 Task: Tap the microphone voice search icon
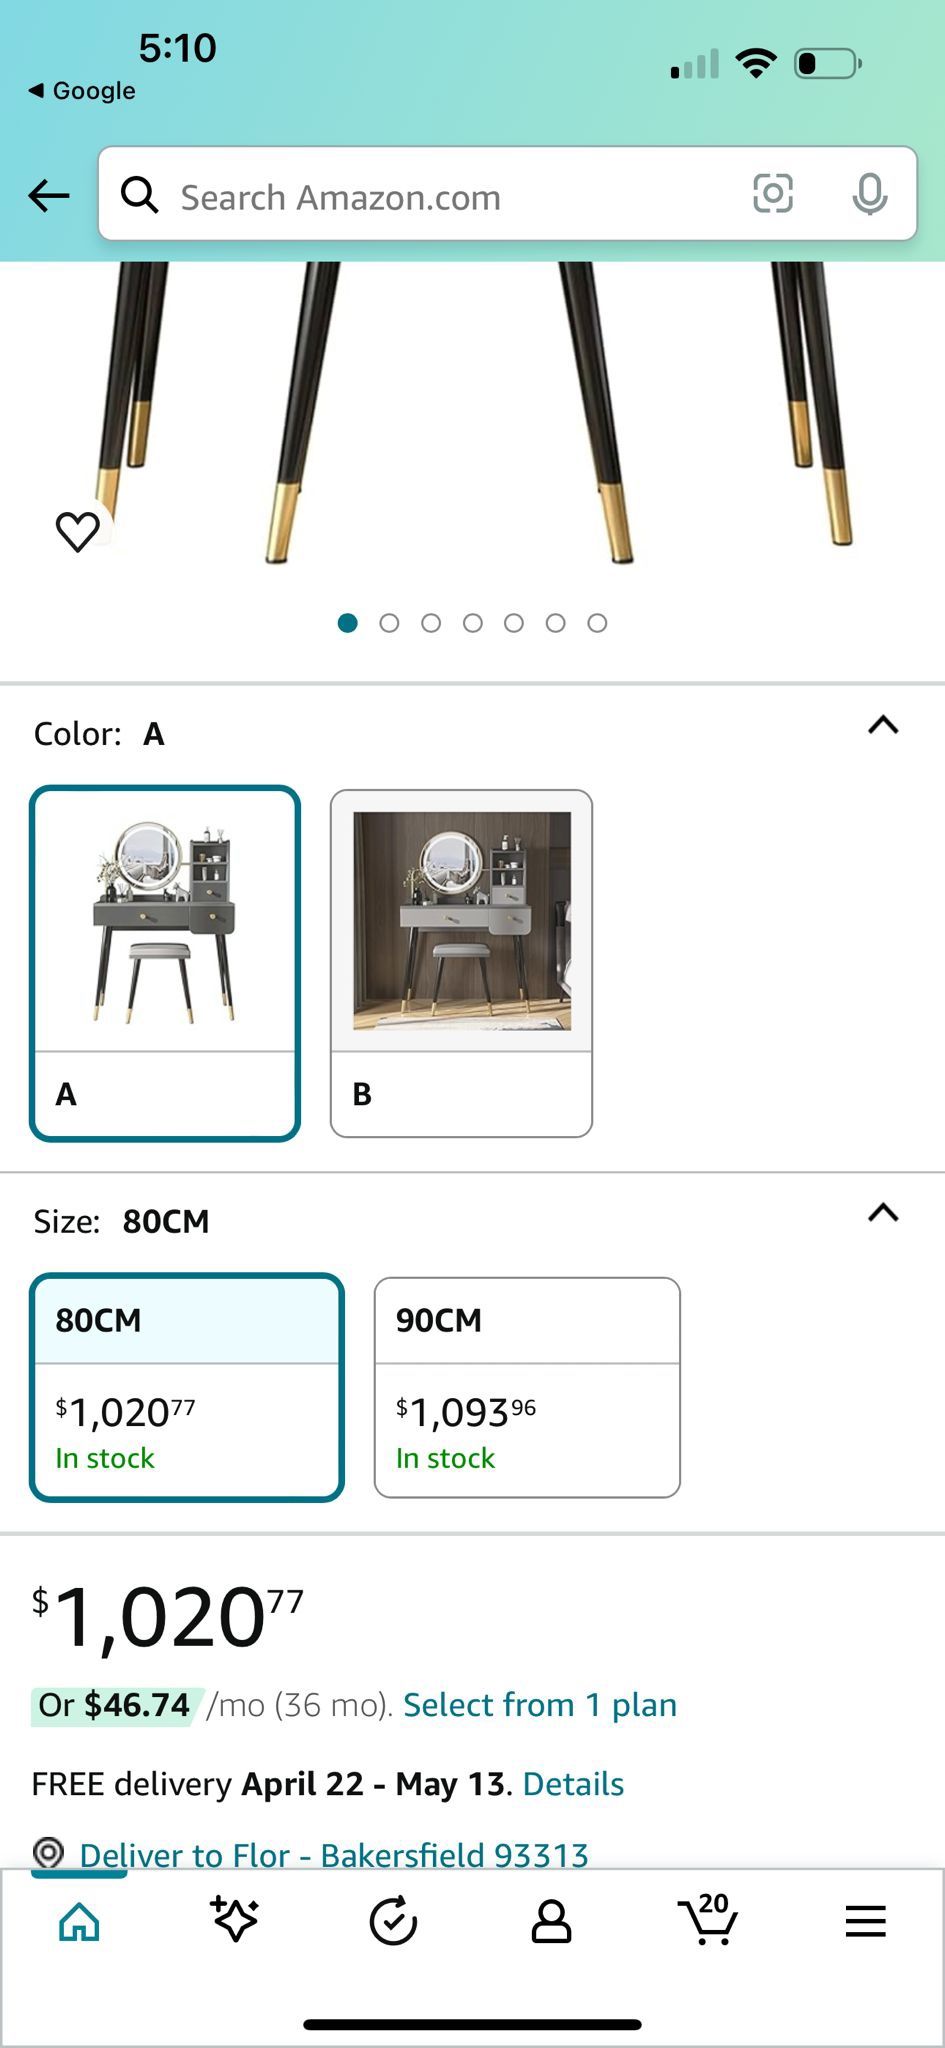[869, 194]
